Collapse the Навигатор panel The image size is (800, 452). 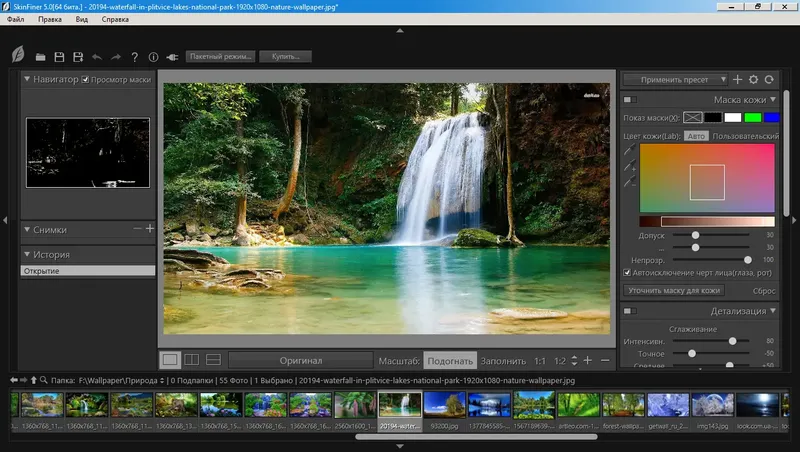[27, 79]
